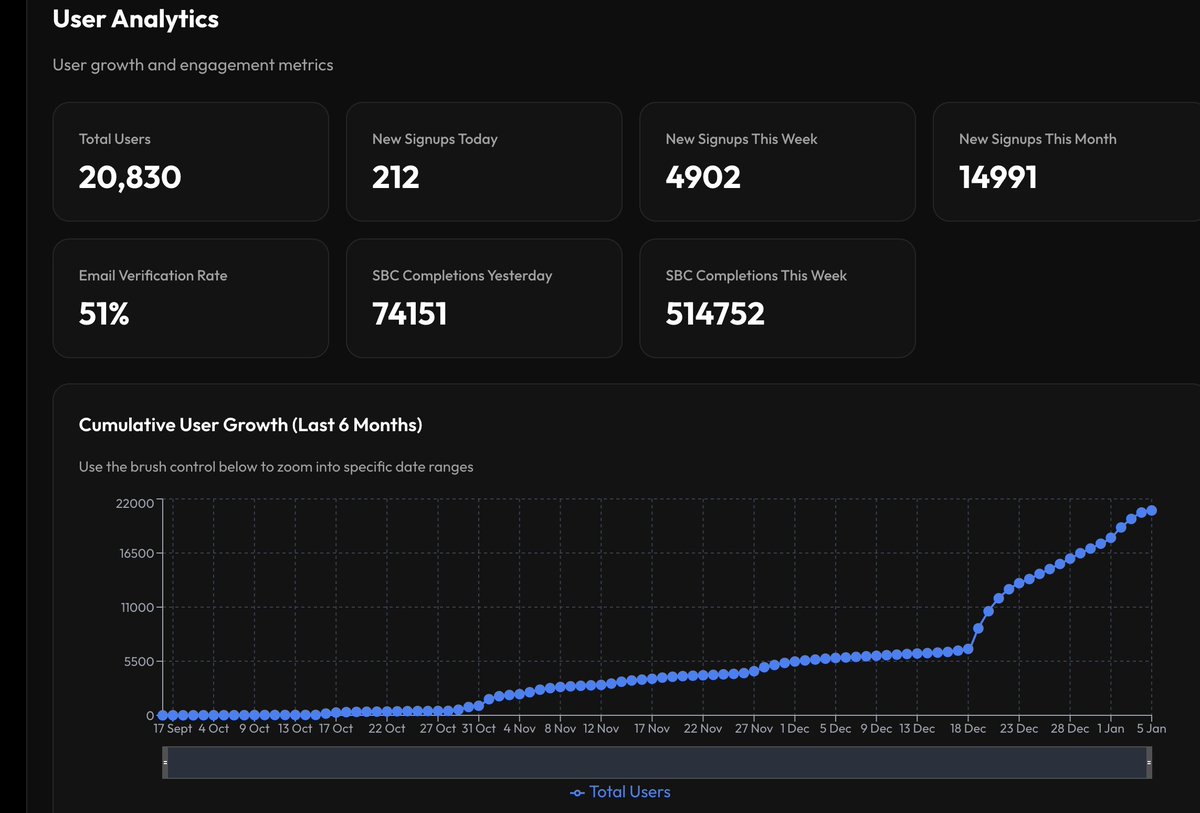Click the data point at 18 Dec
1200x813 pixels.
pos(968,649)
